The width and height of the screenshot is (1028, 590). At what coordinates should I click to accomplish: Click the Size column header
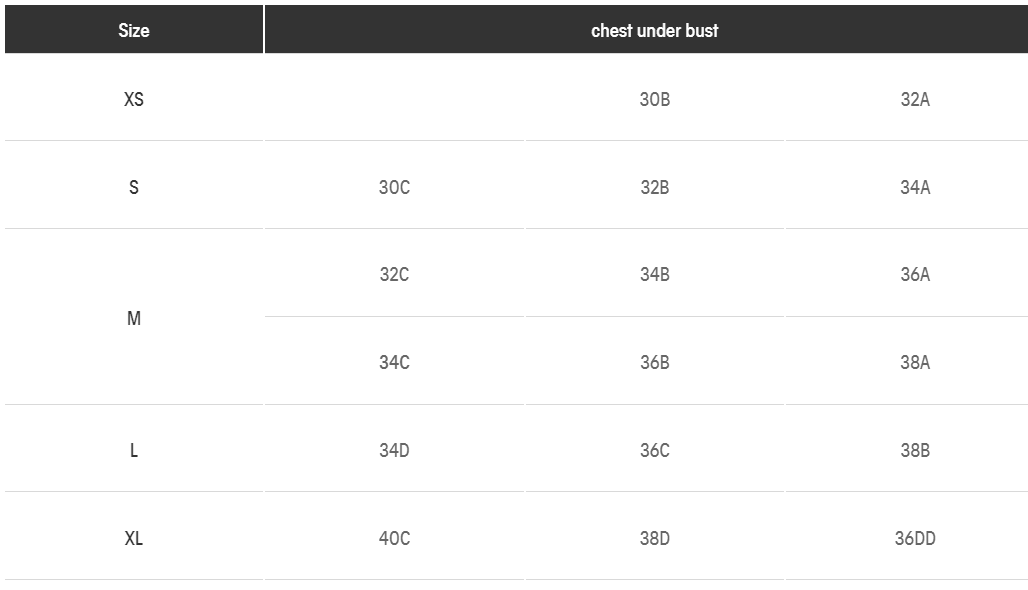[134, 30]
